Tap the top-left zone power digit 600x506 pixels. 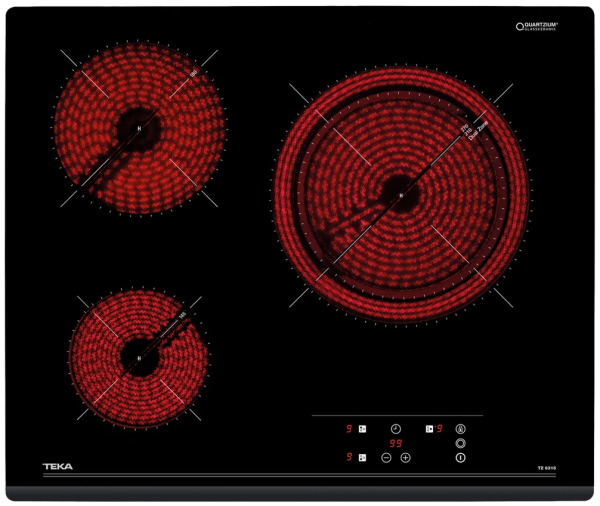click(x=349, y=427)
